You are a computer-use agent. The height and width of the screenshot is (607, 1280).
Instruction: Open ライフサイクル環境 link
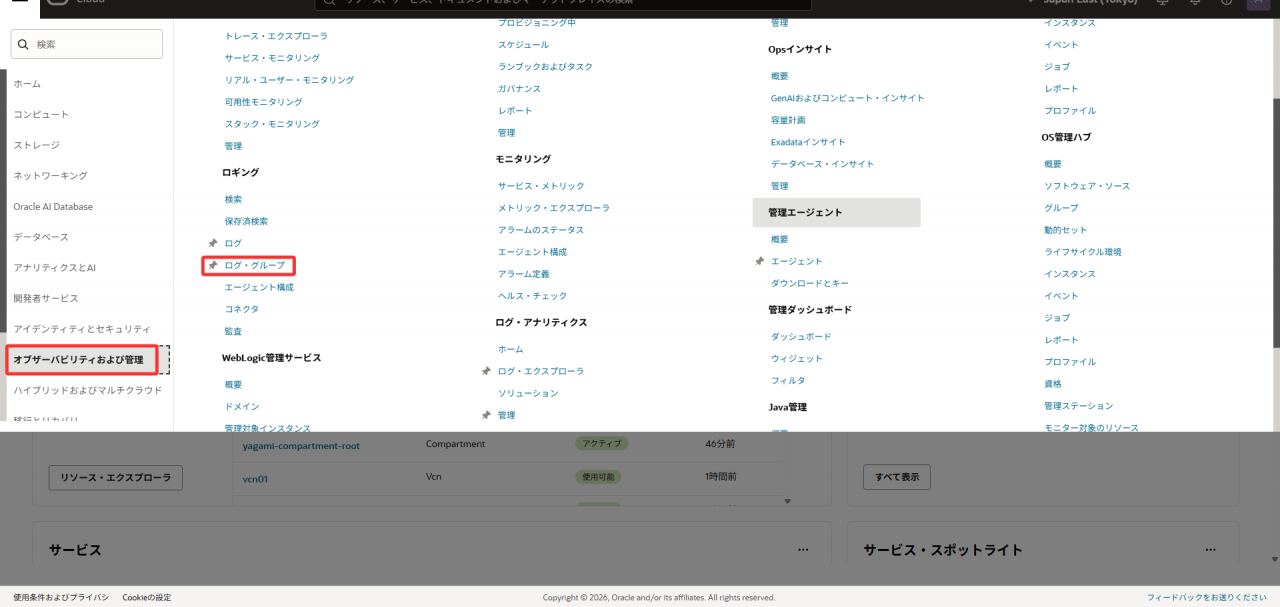(x=1083, y=252)
